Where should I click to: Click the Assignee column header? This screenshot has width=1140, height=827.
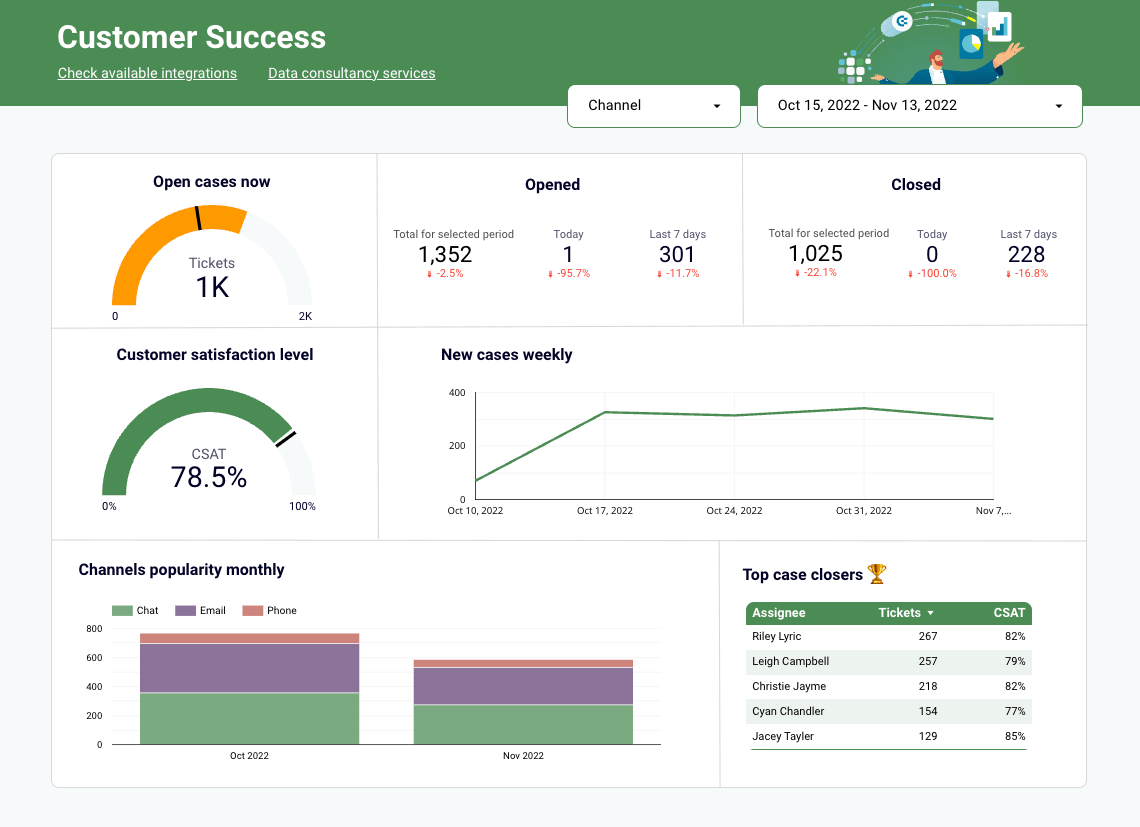779,613
